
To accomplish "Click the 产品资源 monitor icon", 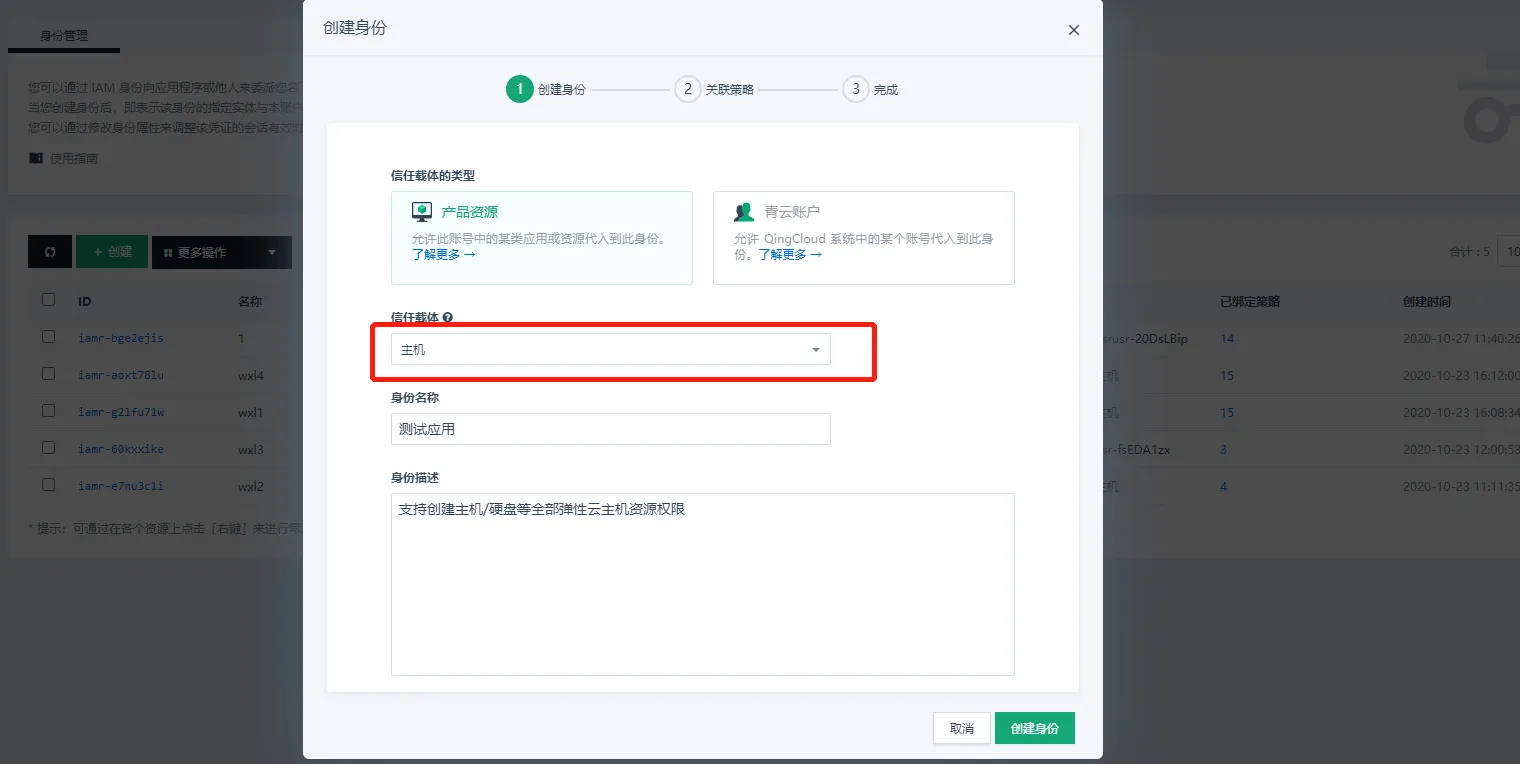I will pyautogui.click(x=422, y=212).
